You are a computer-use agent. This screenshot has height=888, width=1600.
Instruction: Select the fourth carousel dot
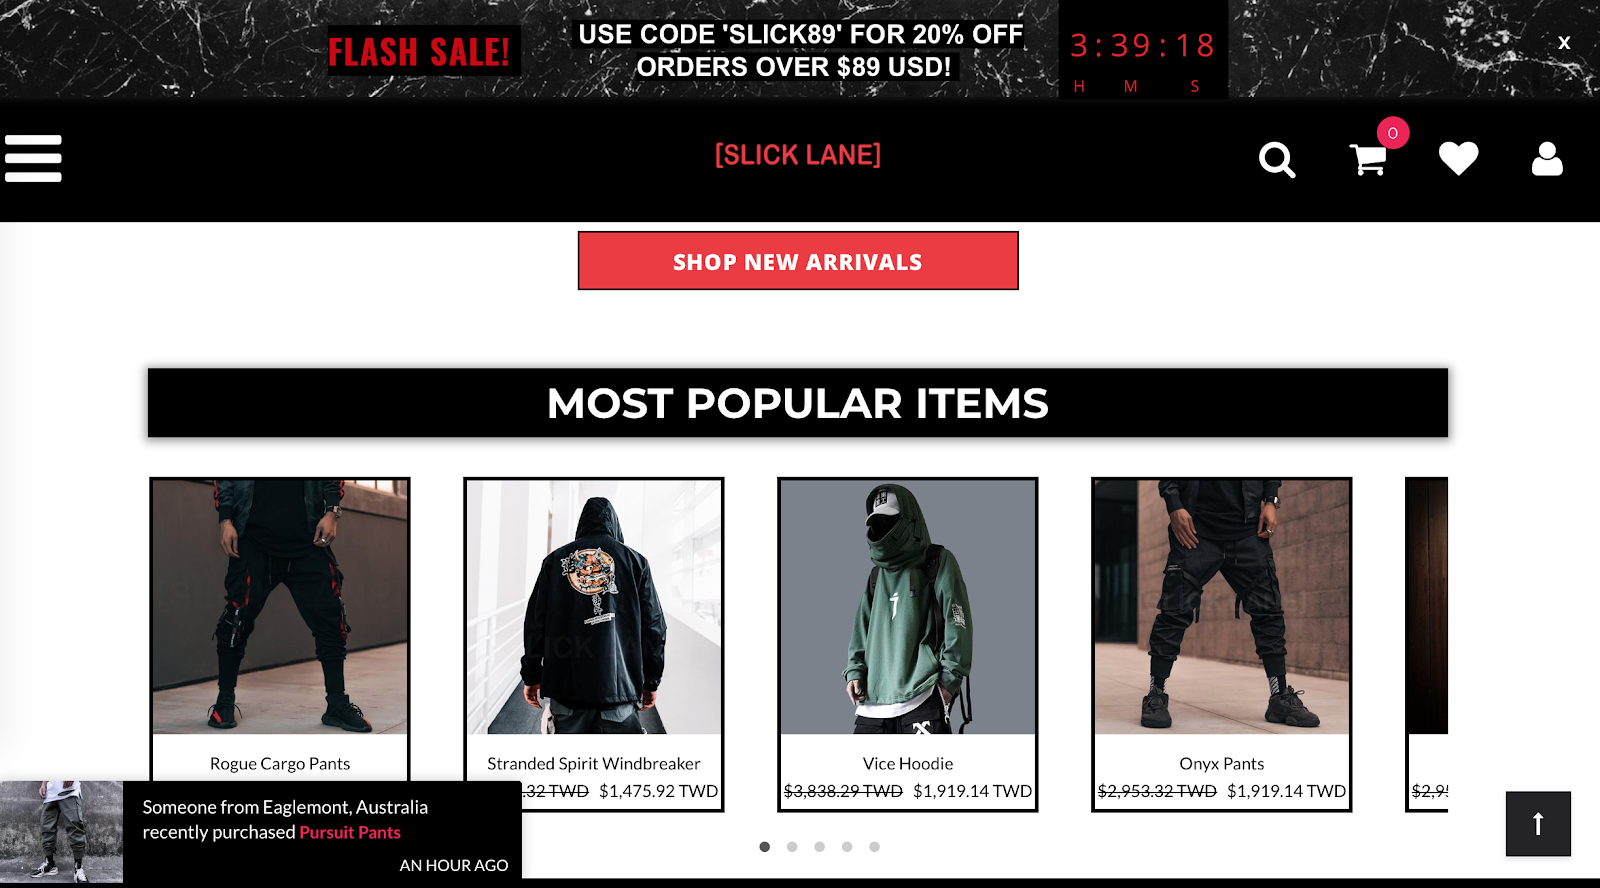(847, 847)
